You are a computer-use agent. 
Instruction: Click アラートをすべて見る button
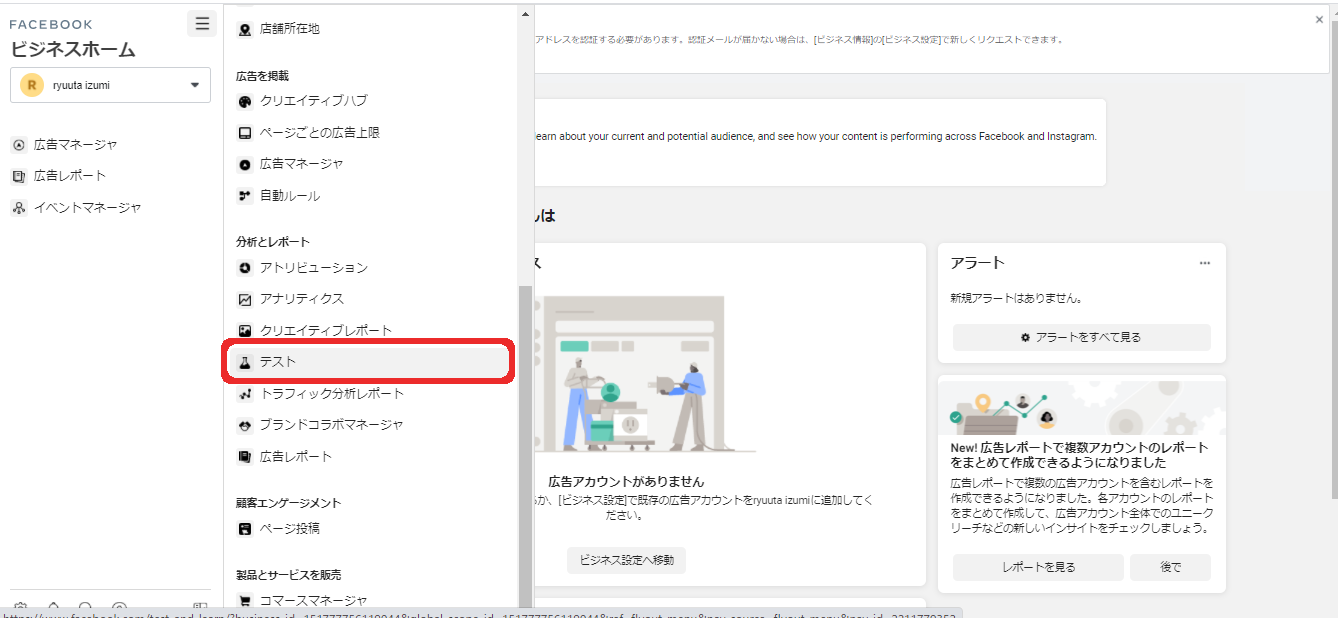click(x=1081, y=338)
